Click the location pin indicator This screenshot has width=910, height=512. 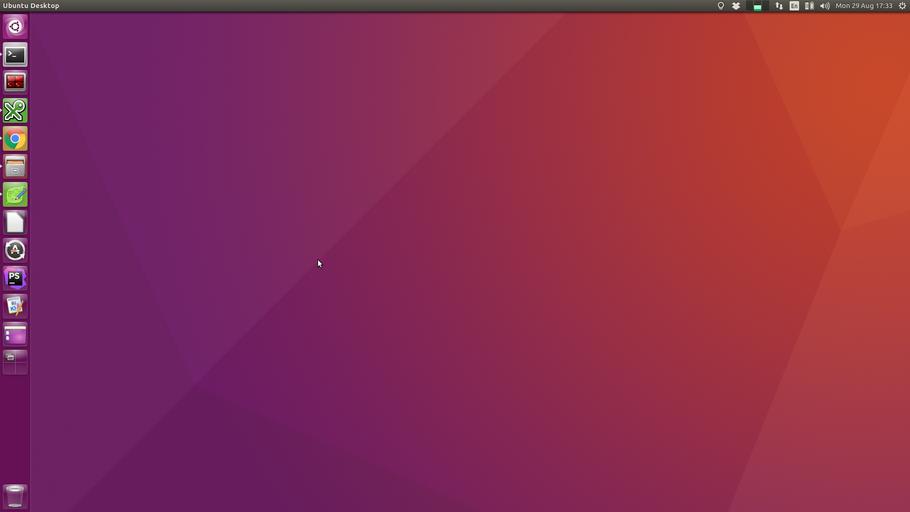pyautogui.click(x=720, y=6)
